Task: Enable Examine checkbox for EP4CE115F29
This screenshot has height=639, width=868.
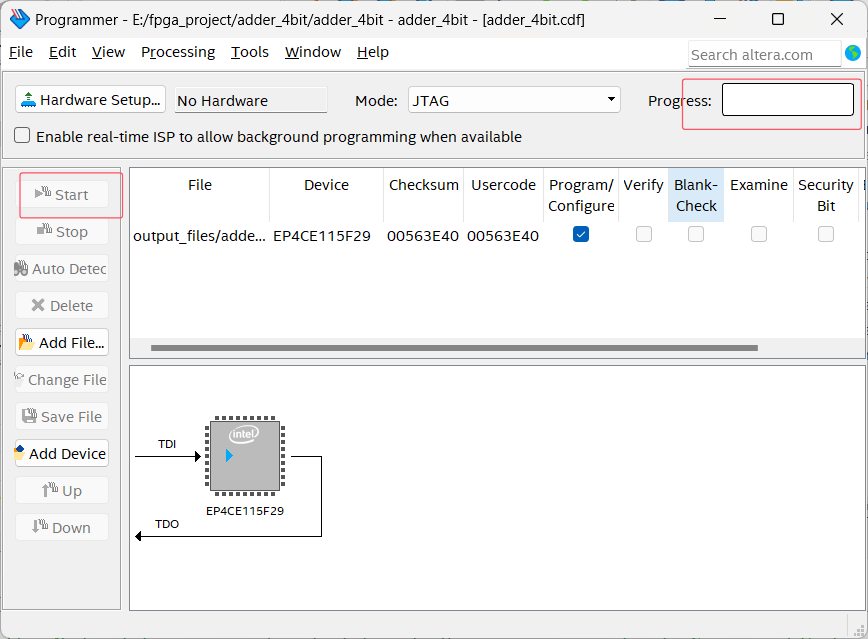Action: point(759,234)
